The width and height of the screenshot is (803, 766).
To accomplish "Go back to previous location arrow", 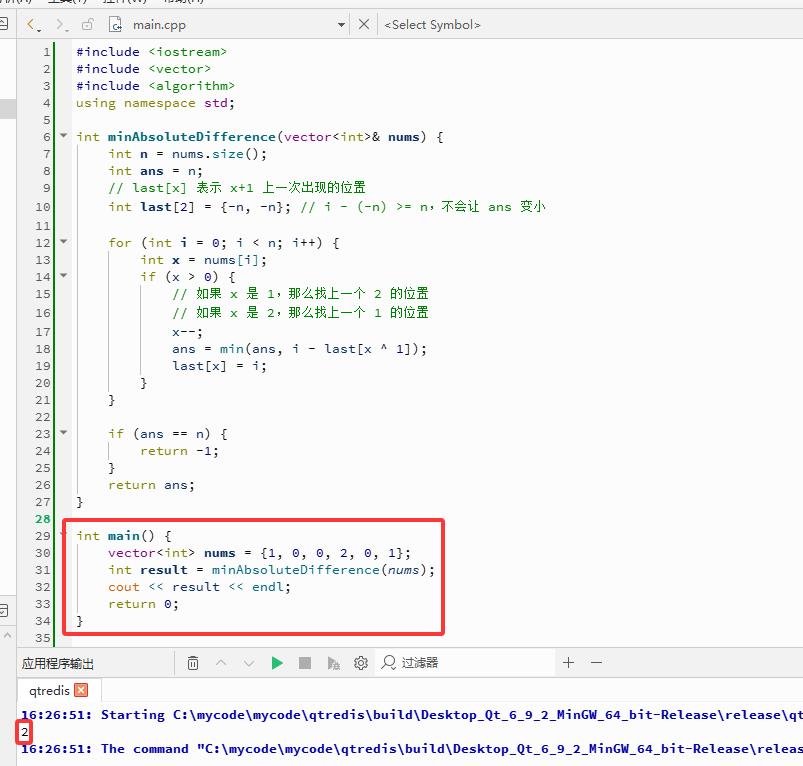I will coord(32,24).
